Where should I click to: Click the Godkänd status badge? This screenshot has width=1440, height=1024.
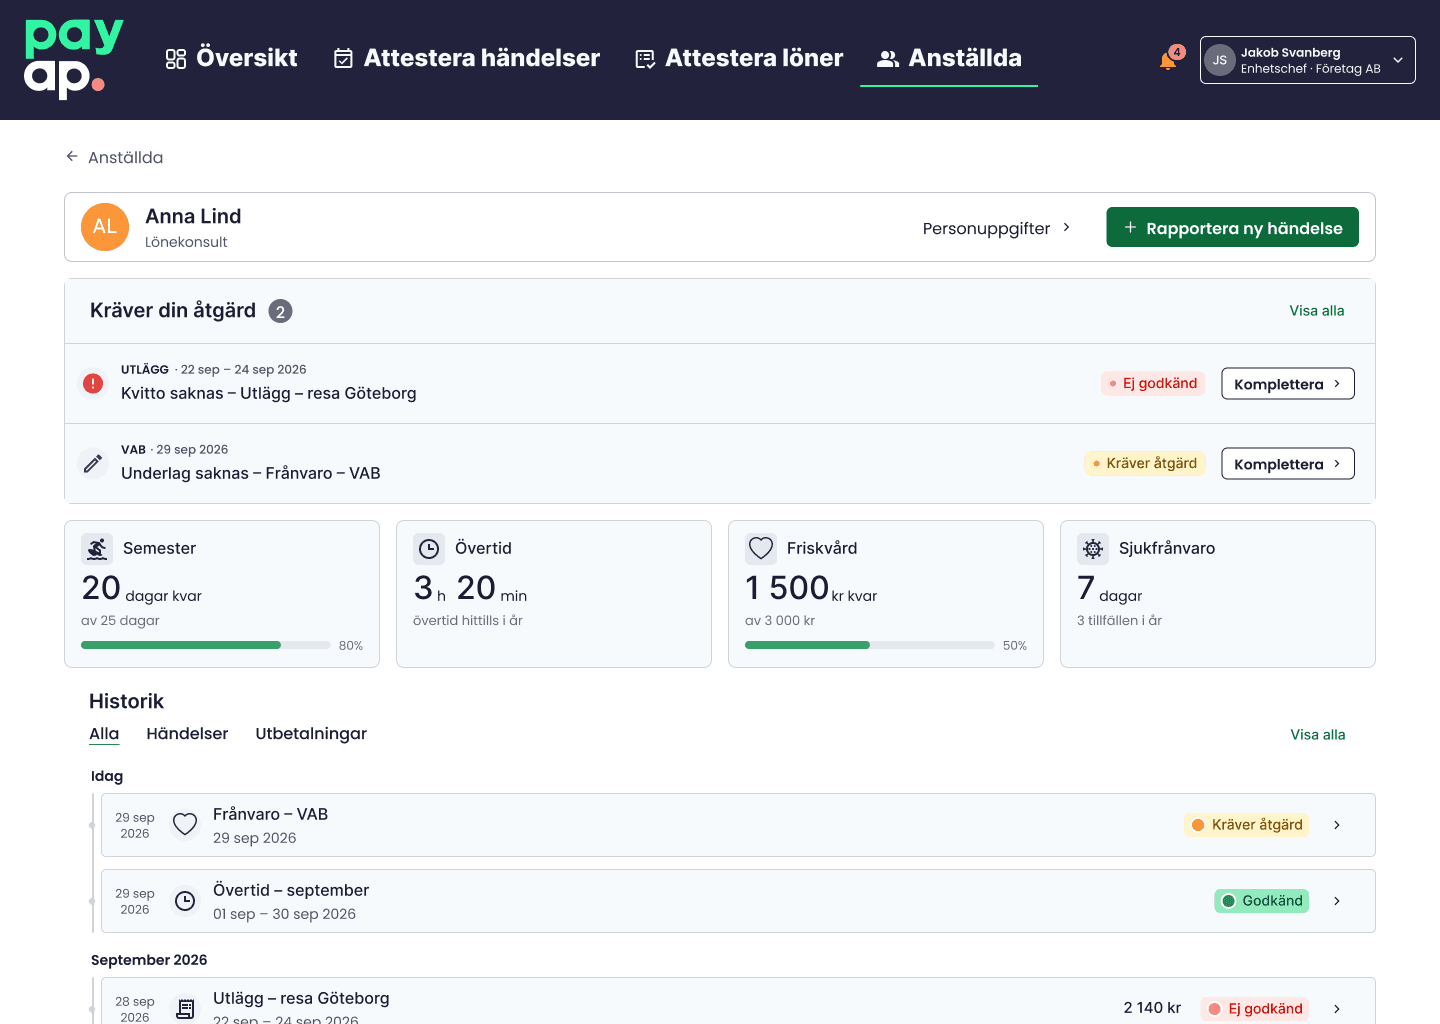(1262, 901)
